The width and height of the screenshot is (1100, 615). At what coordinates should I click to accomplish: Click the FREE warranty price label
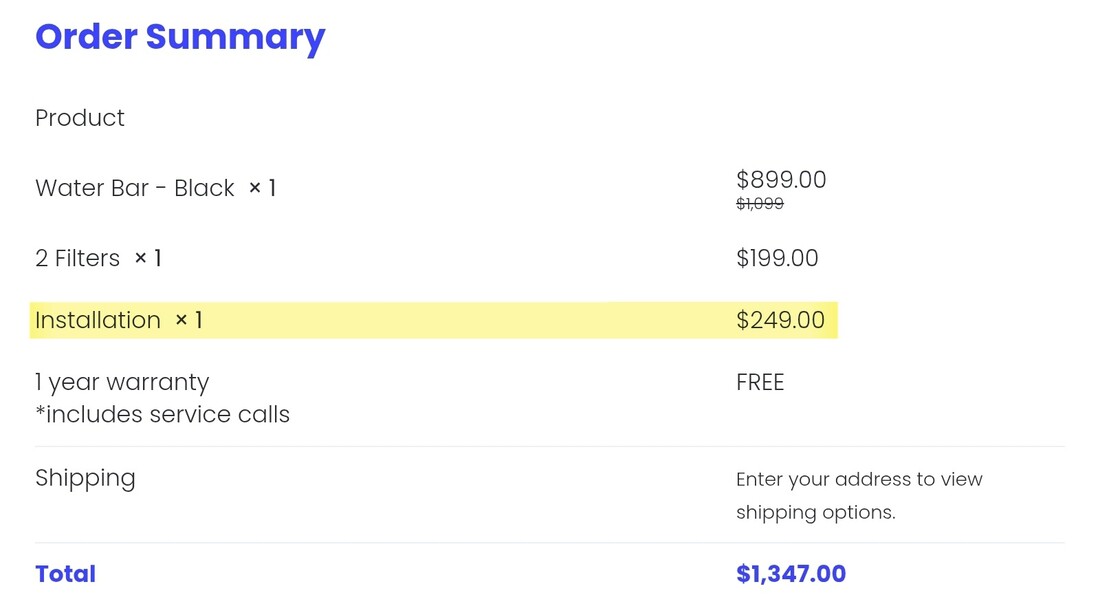(760, 382)
